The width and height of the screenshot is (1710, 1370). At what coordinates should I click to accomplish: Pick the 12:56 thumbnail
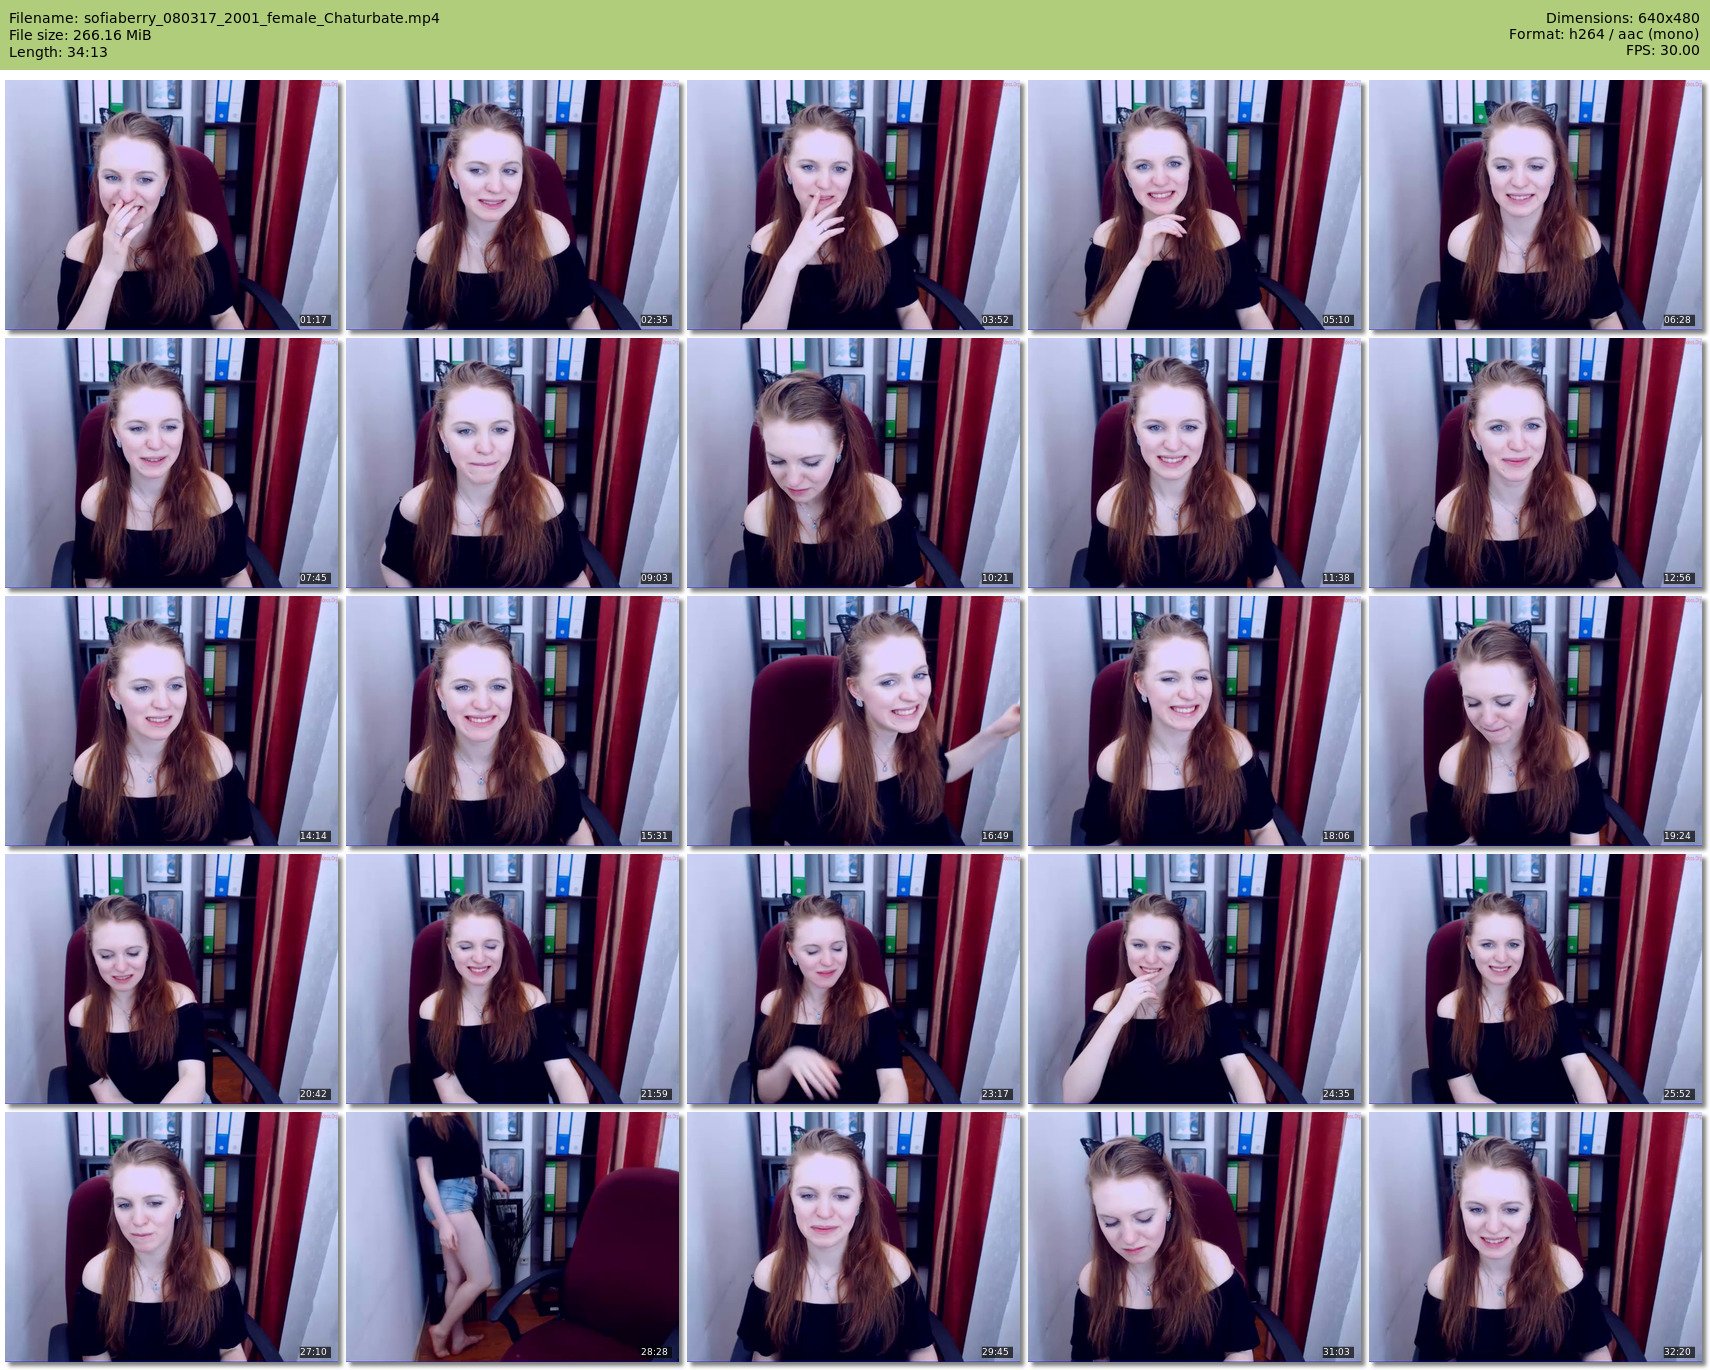pyautogui.click(x=1536, y=463)
